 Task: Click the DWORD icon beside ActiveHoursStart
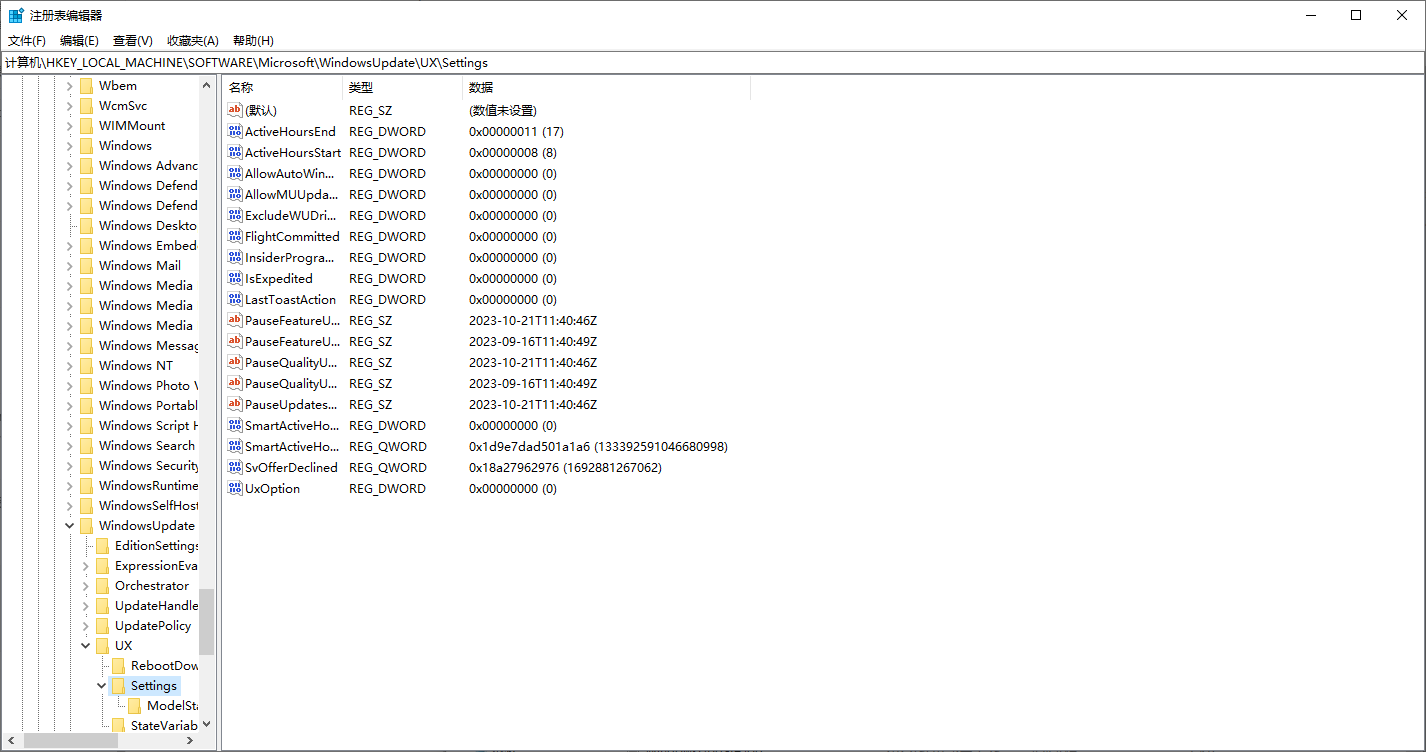tap(235, 152)
